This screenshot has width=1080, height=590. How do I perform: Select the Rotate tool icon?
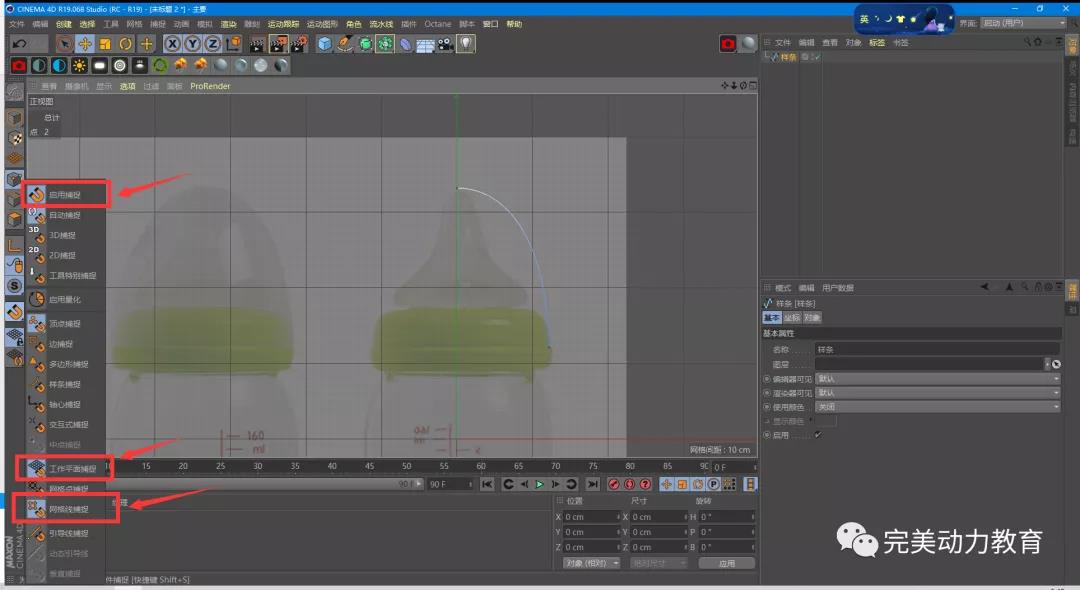pyautogui.click(x=126, y=44)
